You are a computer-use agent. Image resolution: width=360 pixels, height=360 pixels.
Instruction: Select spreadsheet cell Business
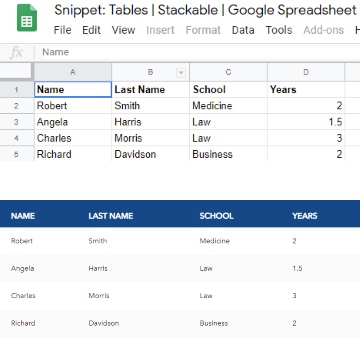228,154
